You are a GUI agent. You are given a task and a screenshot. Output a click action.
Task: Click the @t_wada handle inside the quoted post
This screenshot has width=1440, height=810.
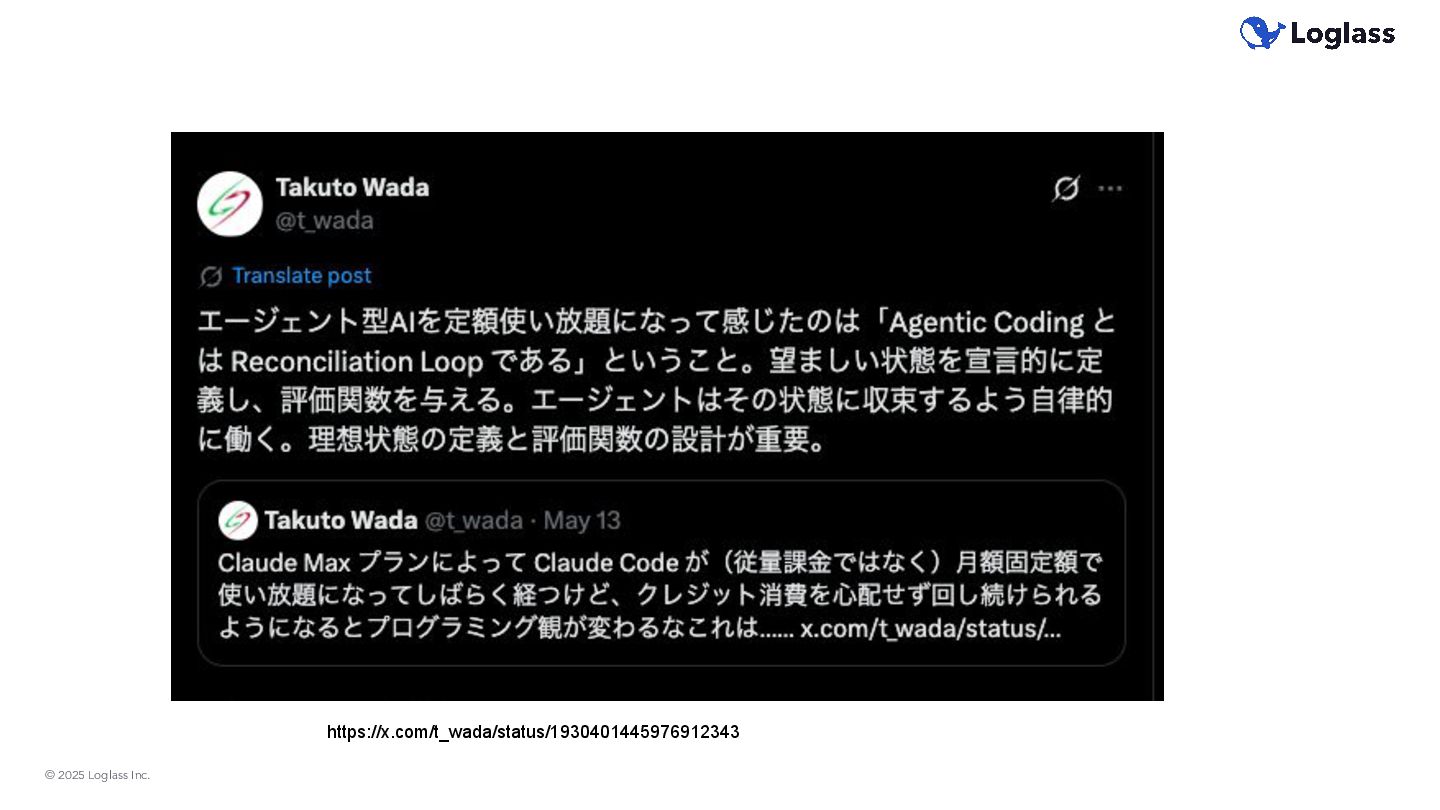473,521
